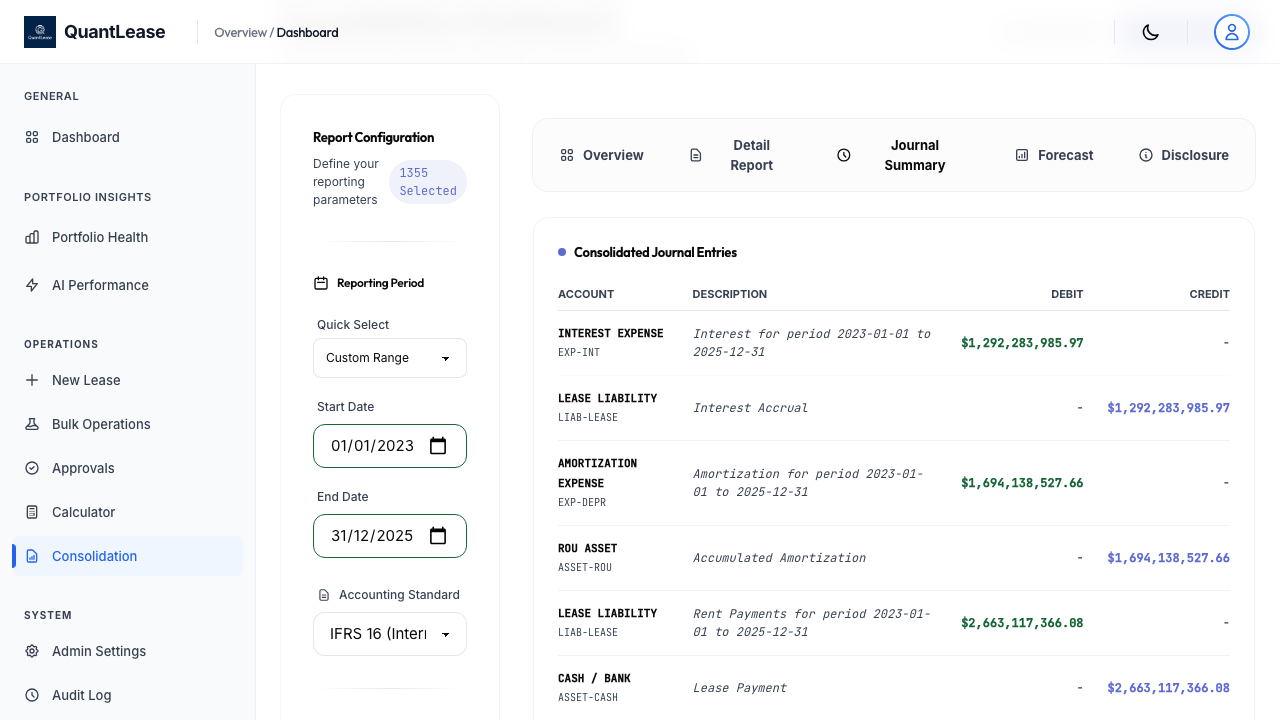This screenshot has height=720, width=1280.
Task: Select the Disclosure tab
Action: [x=1184, y=155]
